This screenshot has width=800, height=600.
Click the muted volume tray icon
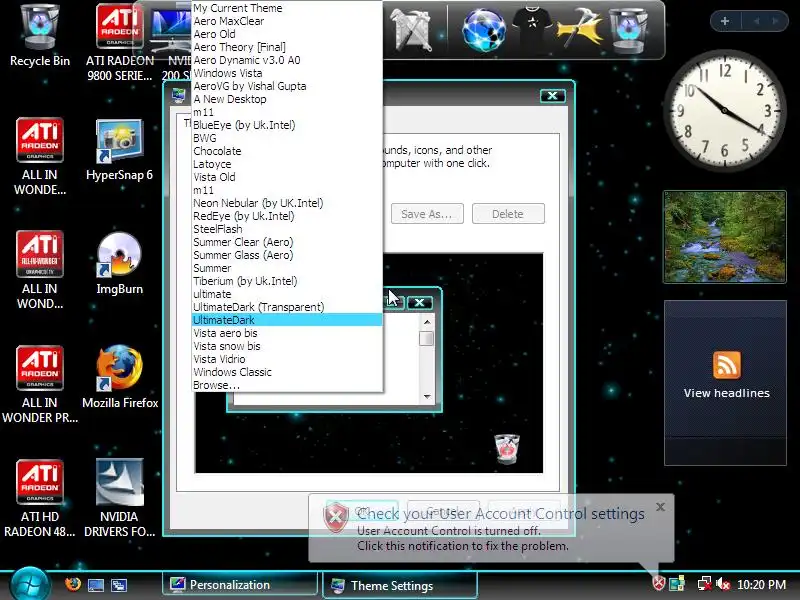[723, 584]
